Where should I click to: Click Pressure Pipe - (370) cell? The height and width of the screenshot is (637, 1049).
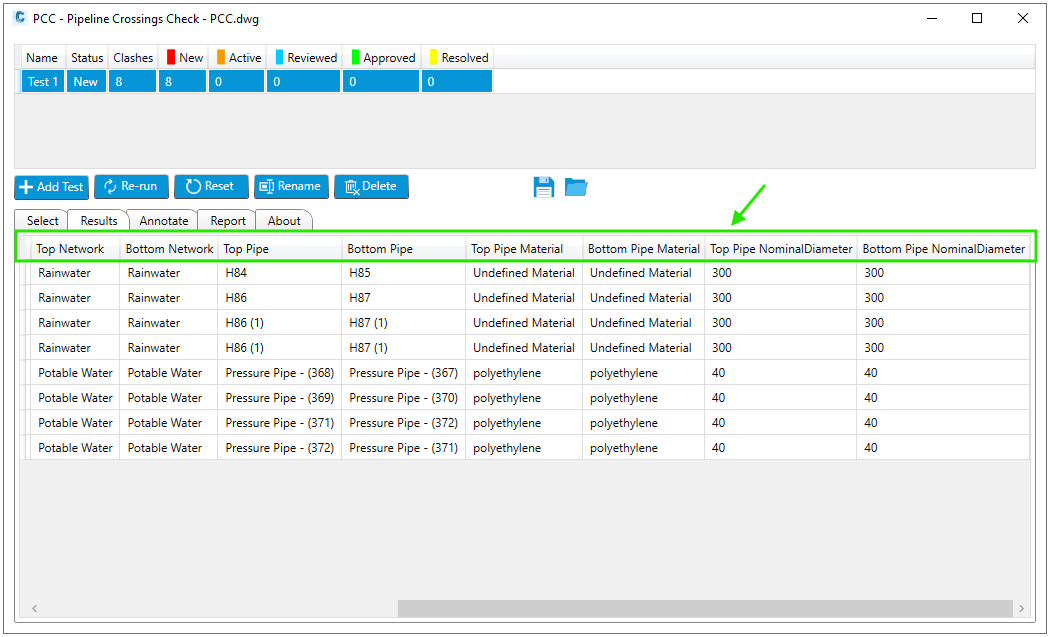403,398
